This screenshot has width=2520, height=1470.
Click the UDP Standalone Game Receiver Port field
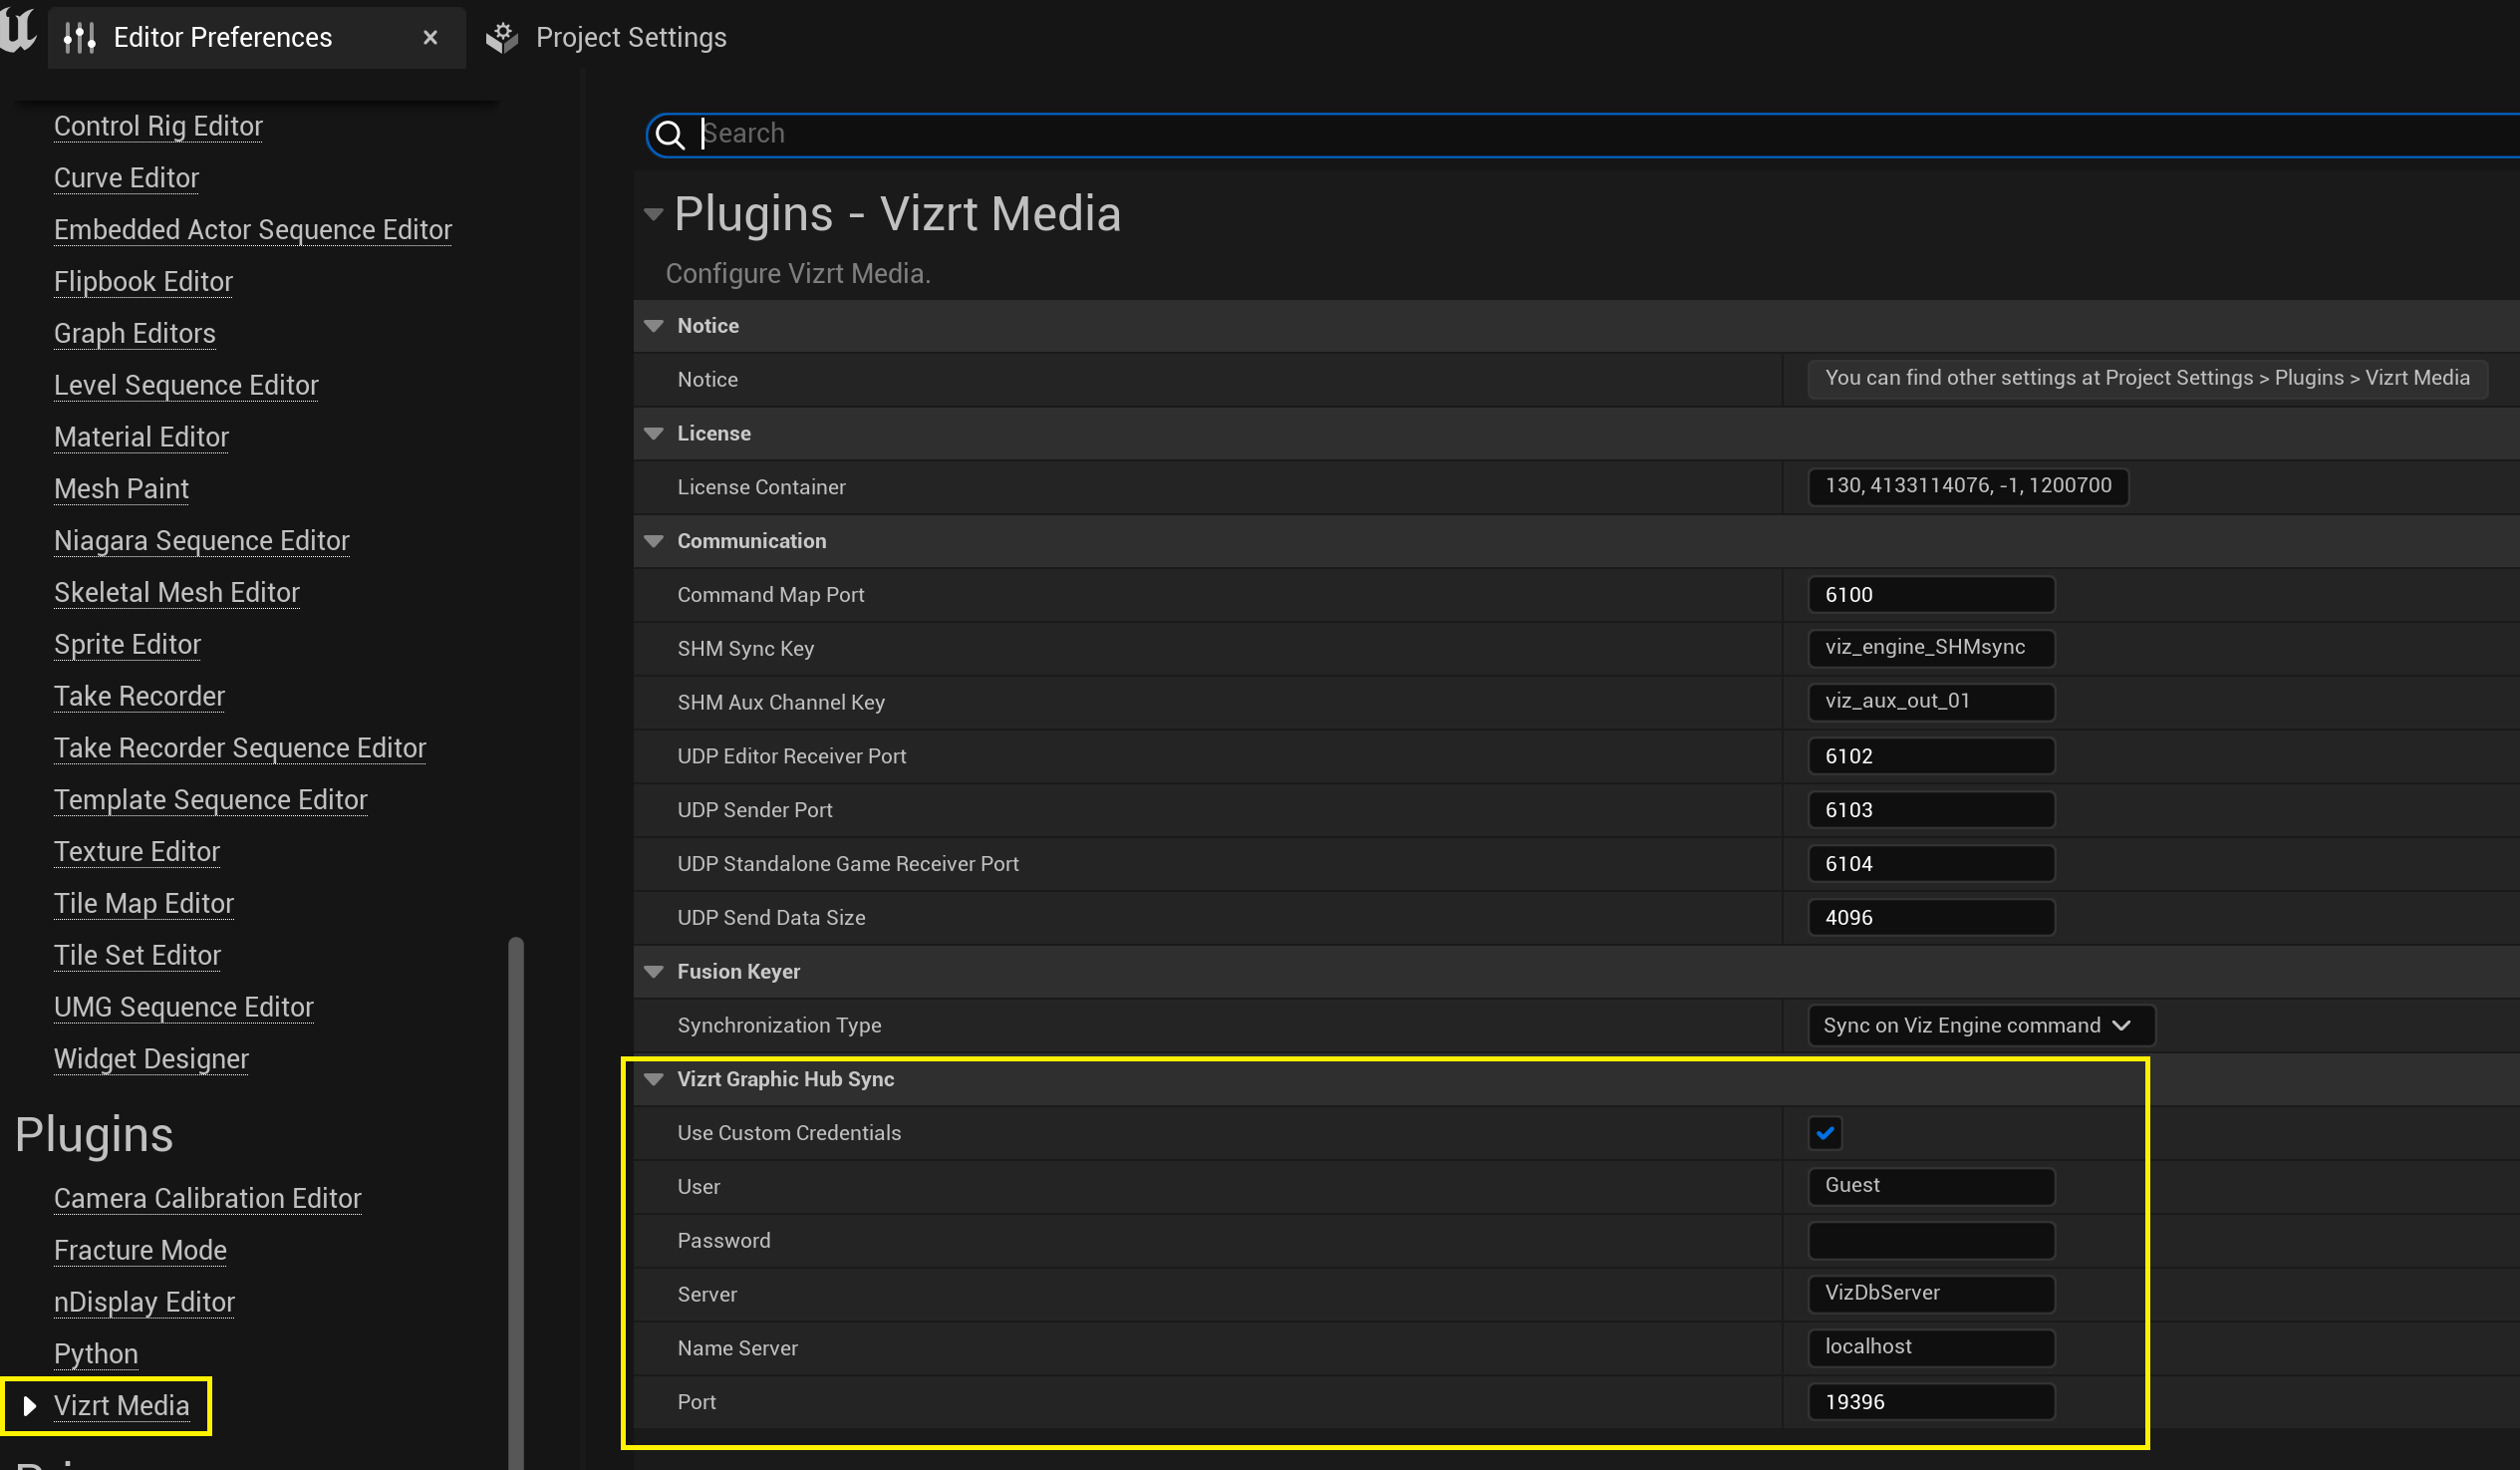coord(1931,865)
